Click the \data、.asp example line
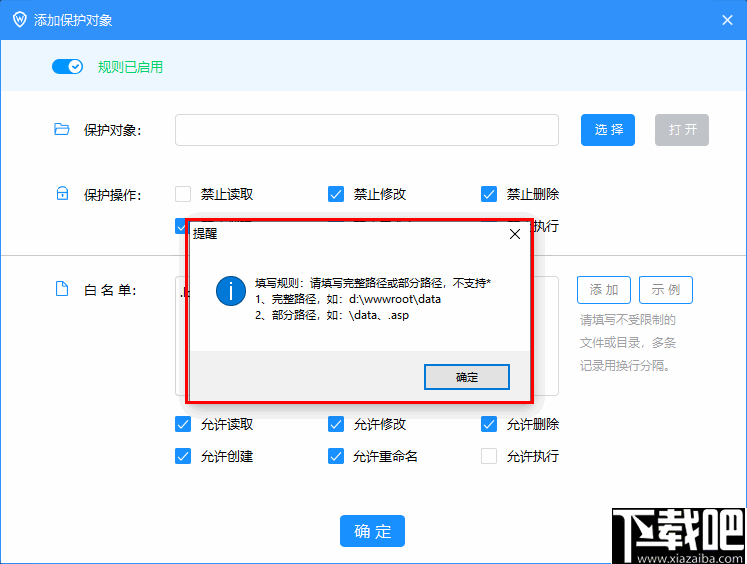 (332, 315)
